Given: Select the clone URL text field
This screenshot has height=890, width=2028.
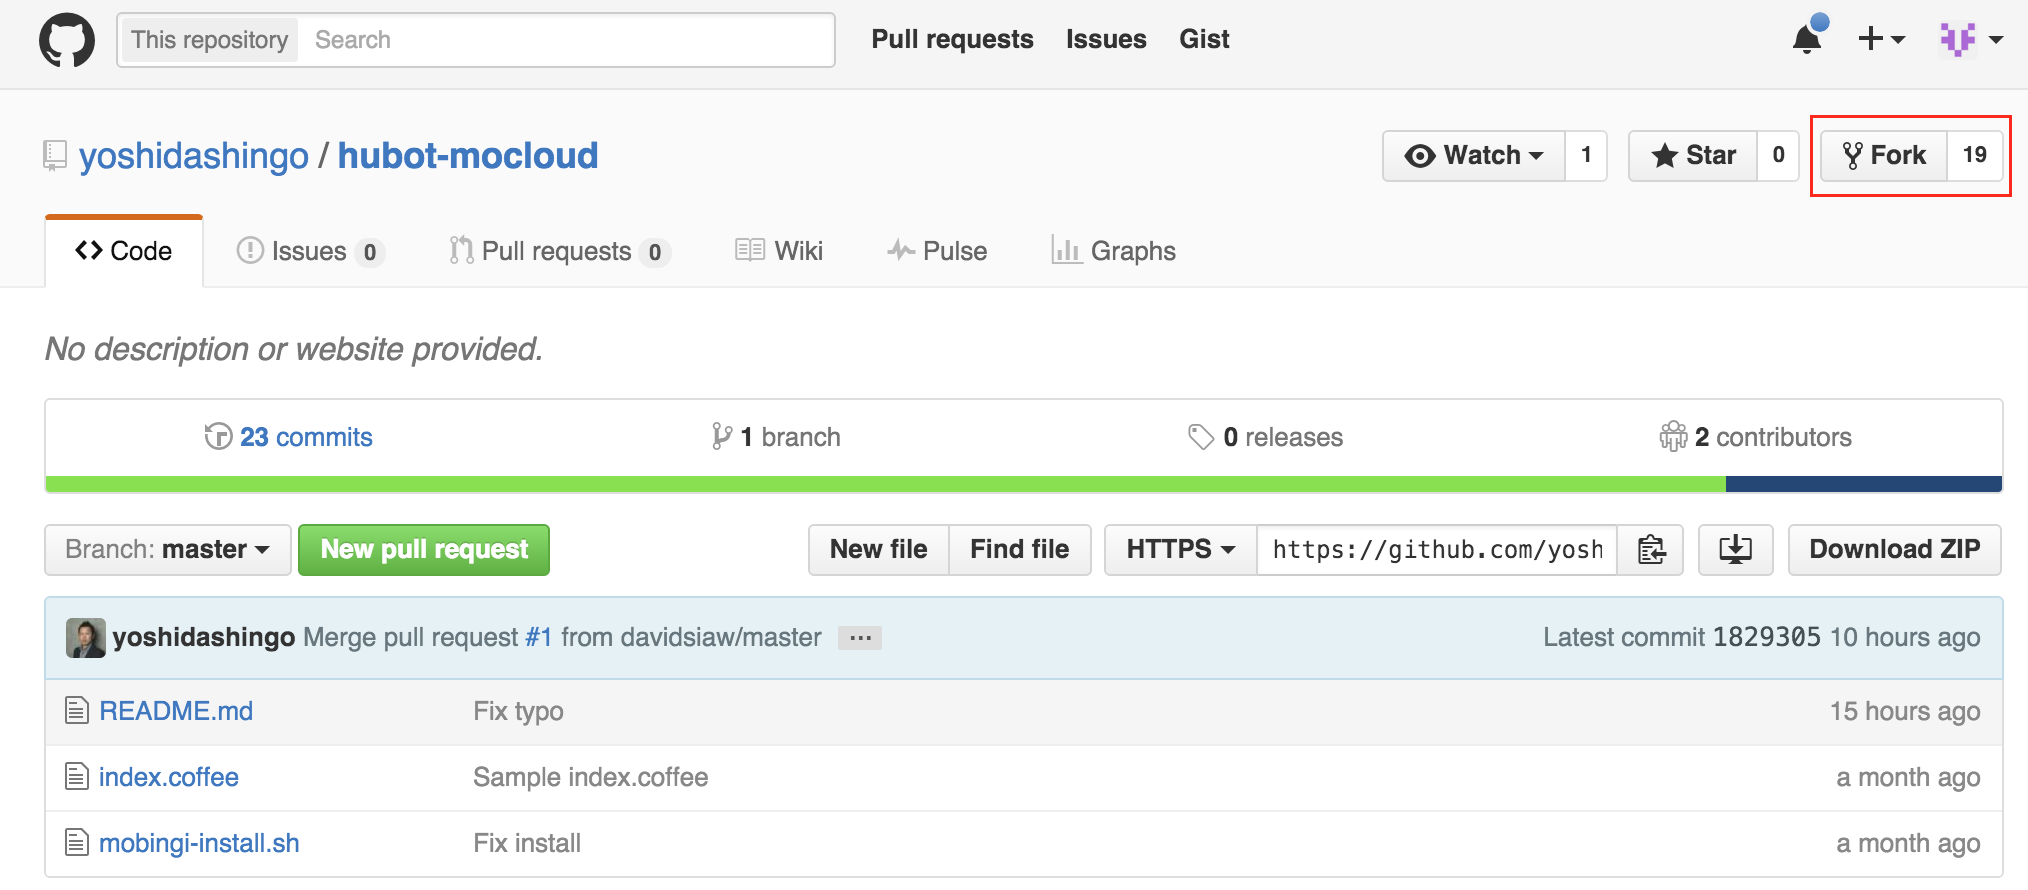Looking at the screenshot, I should (x=1437, y=550).
